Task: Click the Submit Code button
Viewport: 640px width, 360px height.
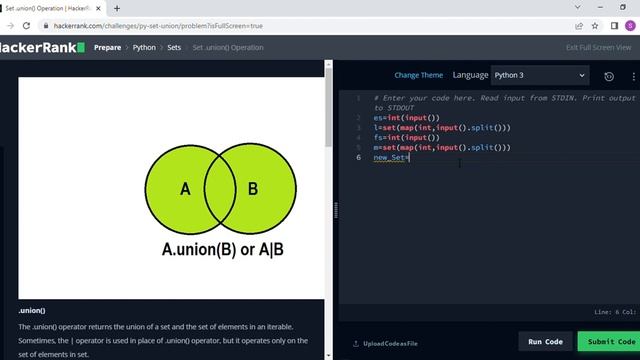Action: [610, 342]
